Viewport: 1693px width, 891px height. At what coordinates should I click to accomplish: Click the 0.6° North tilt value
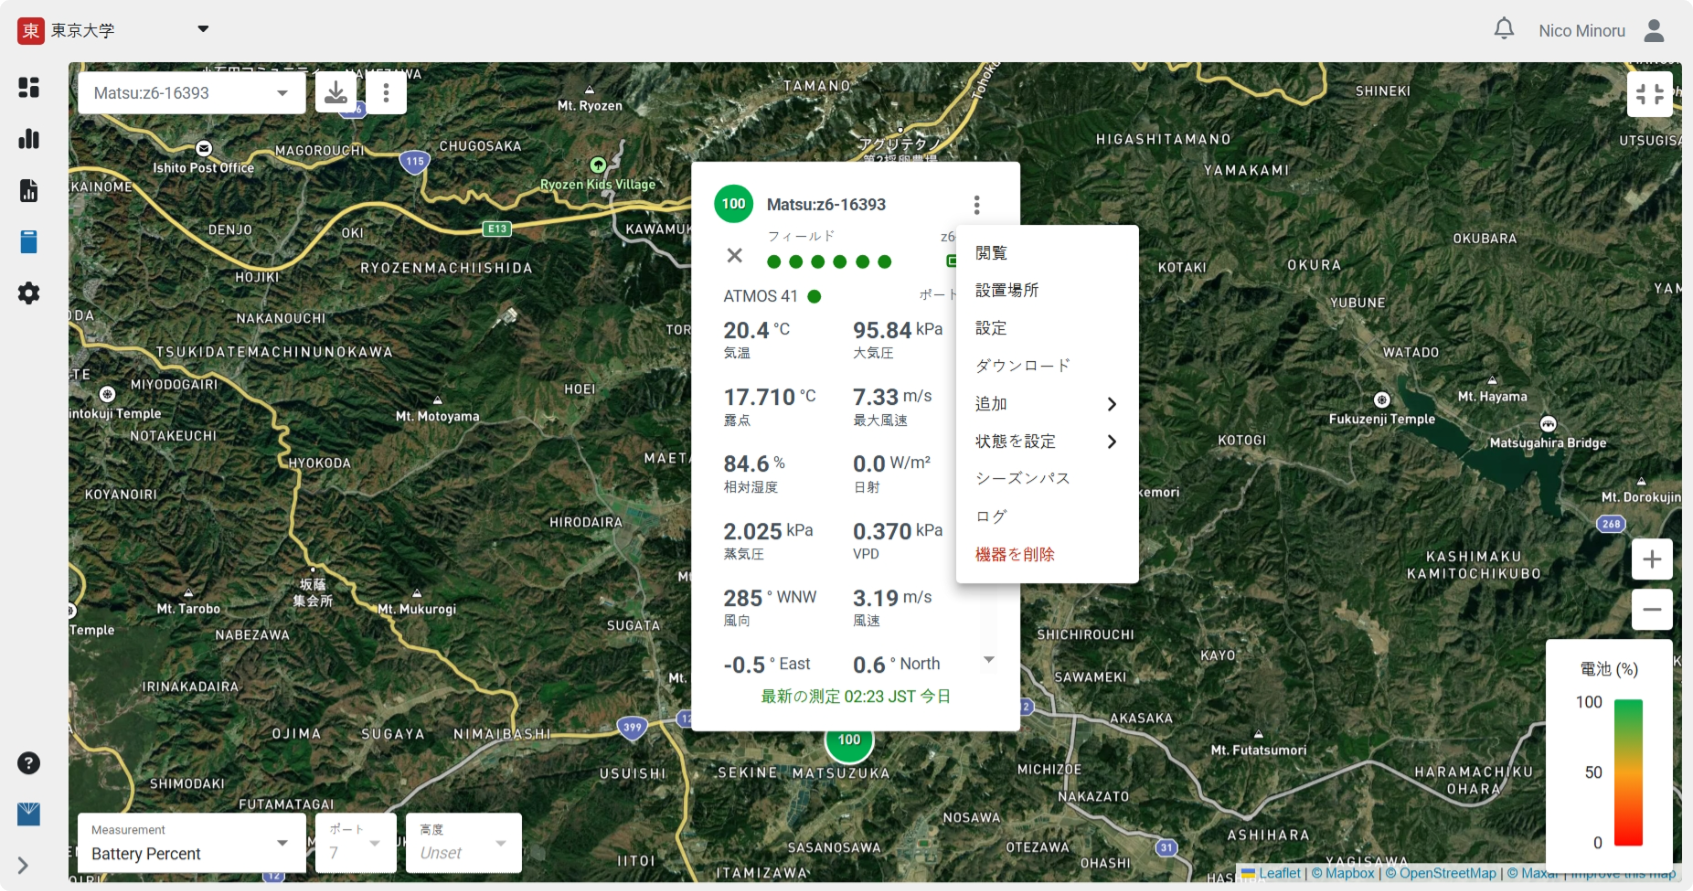click(x=896, y=665)
